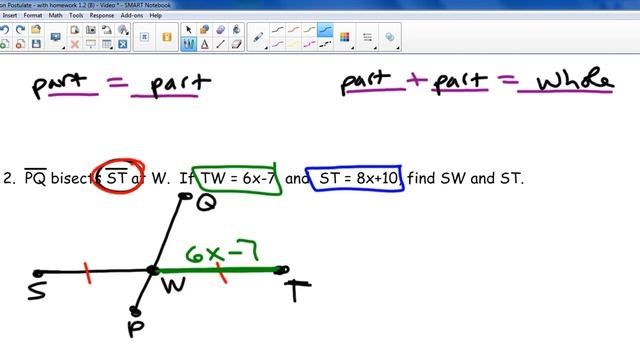Click the paste icon

click(x=75, y=30)
